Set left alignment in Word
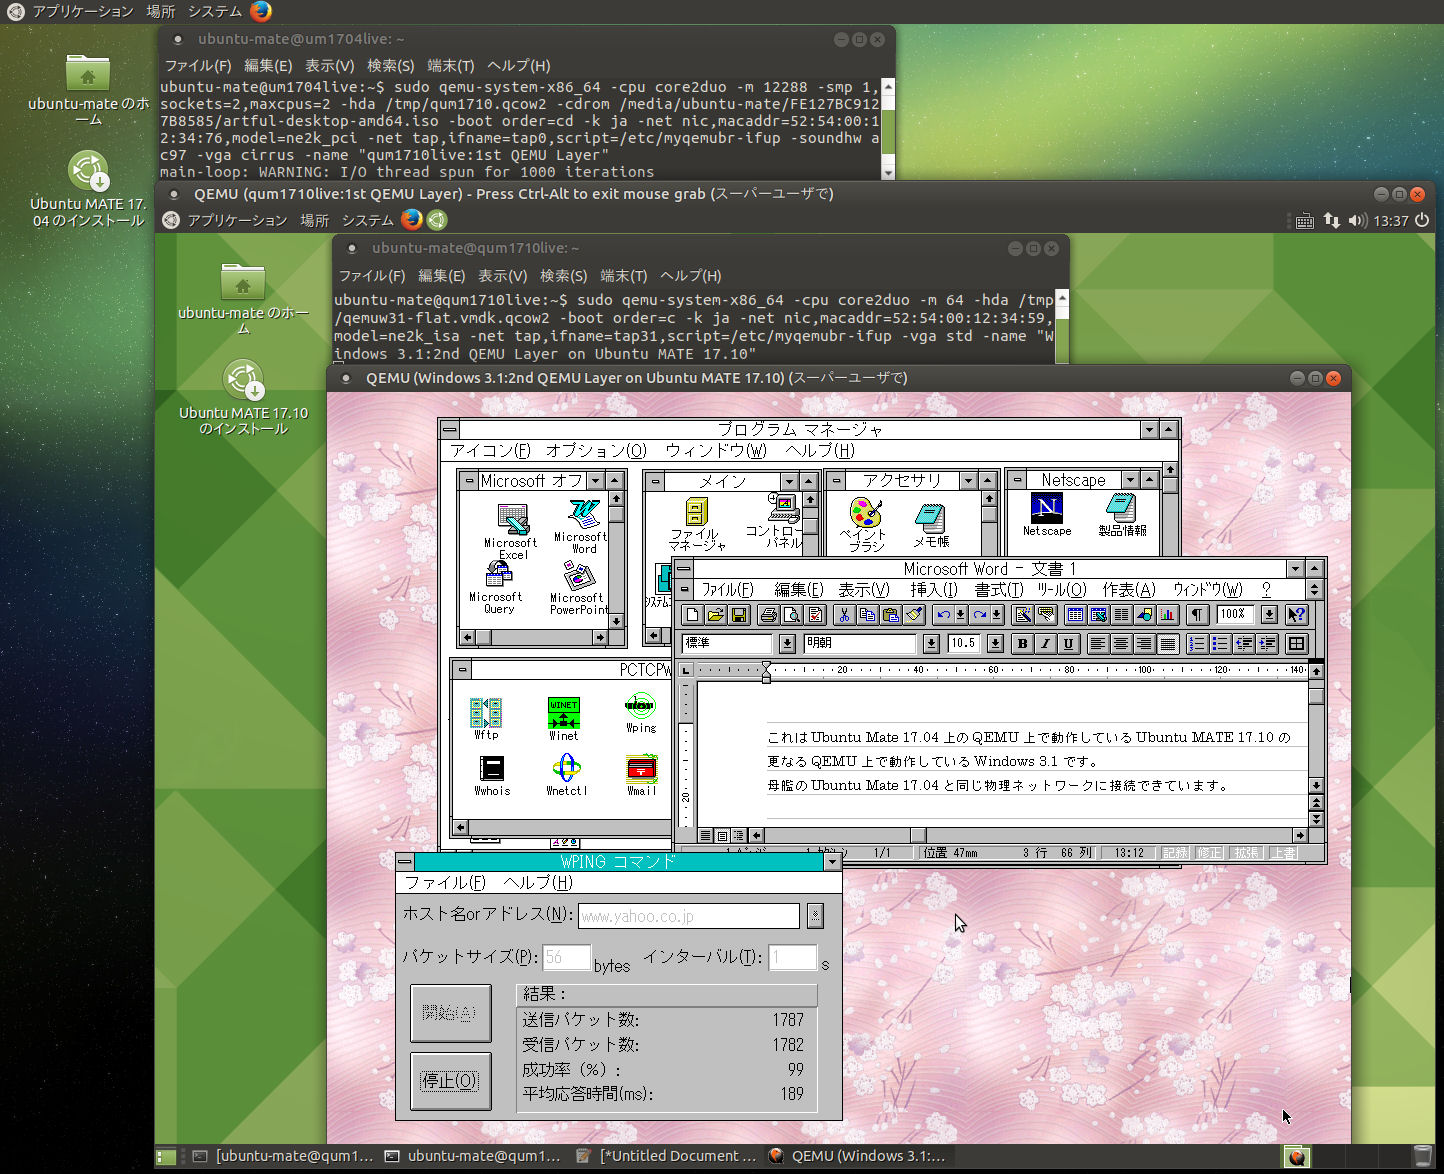The height and width of the screenshot is (1174, 1444). [1098, 643]
